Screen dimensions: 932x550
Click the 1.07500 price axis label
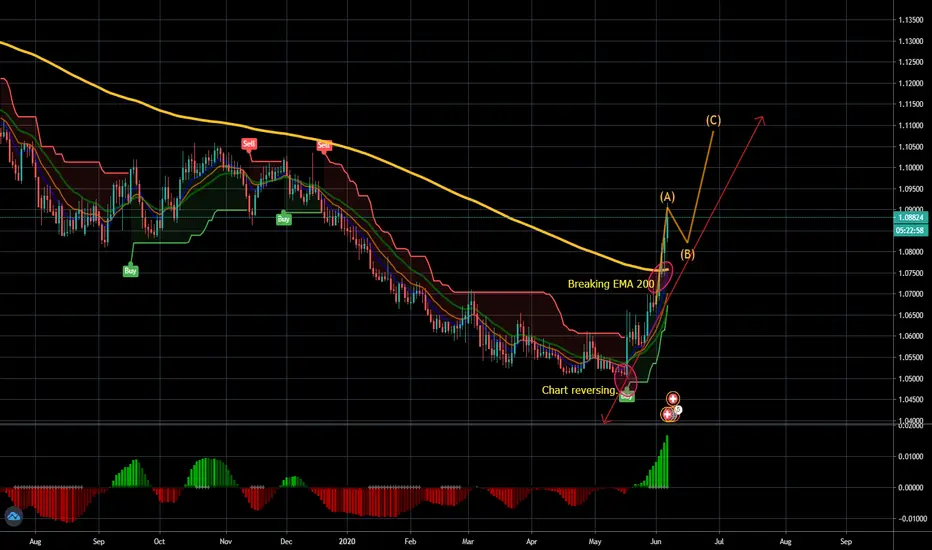click(x=911, y=274)
